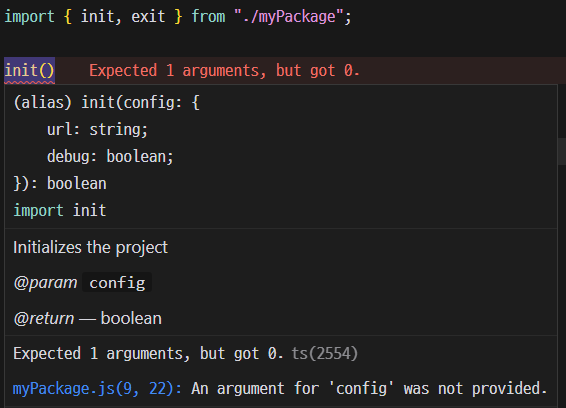Click 'url: string;' line in hover

[x=97, y=130]
